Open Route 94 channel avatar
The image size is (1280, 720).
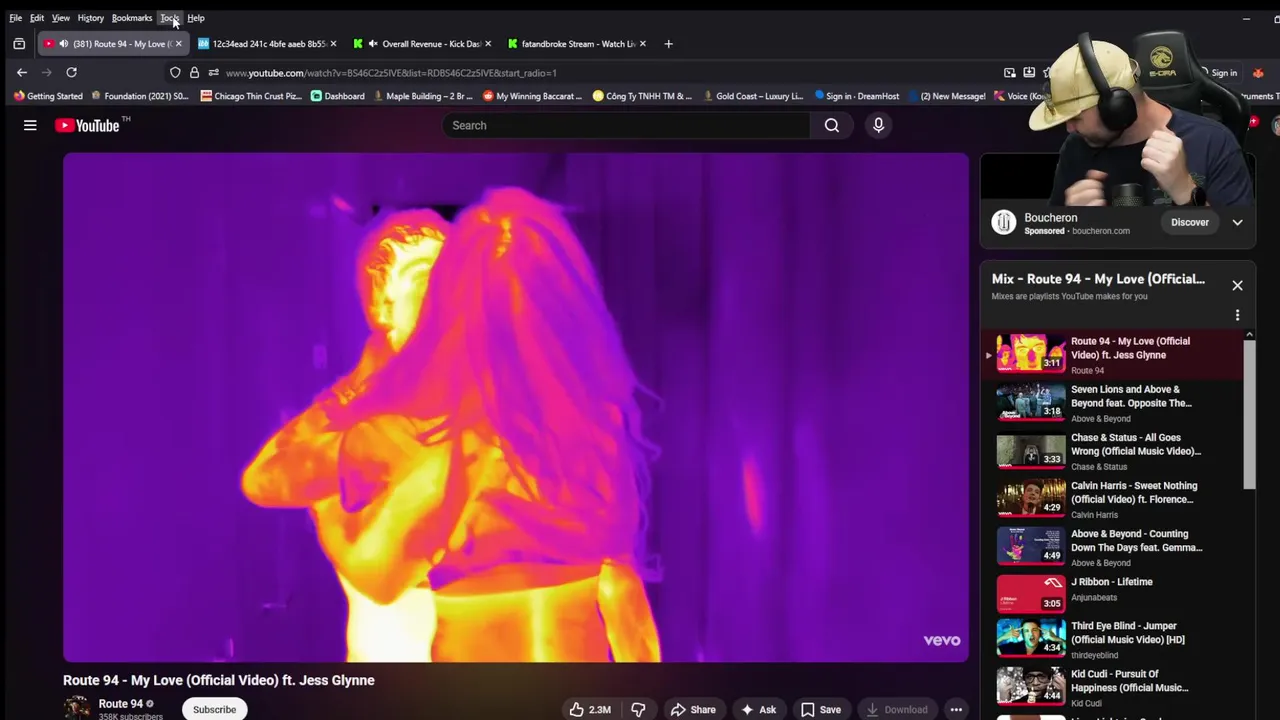click(77, 708)
